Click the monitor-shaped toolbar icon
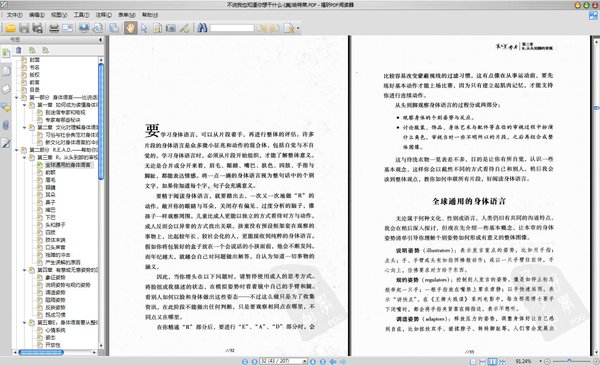The width and height of the screenshot is (600, 366). 84,28
